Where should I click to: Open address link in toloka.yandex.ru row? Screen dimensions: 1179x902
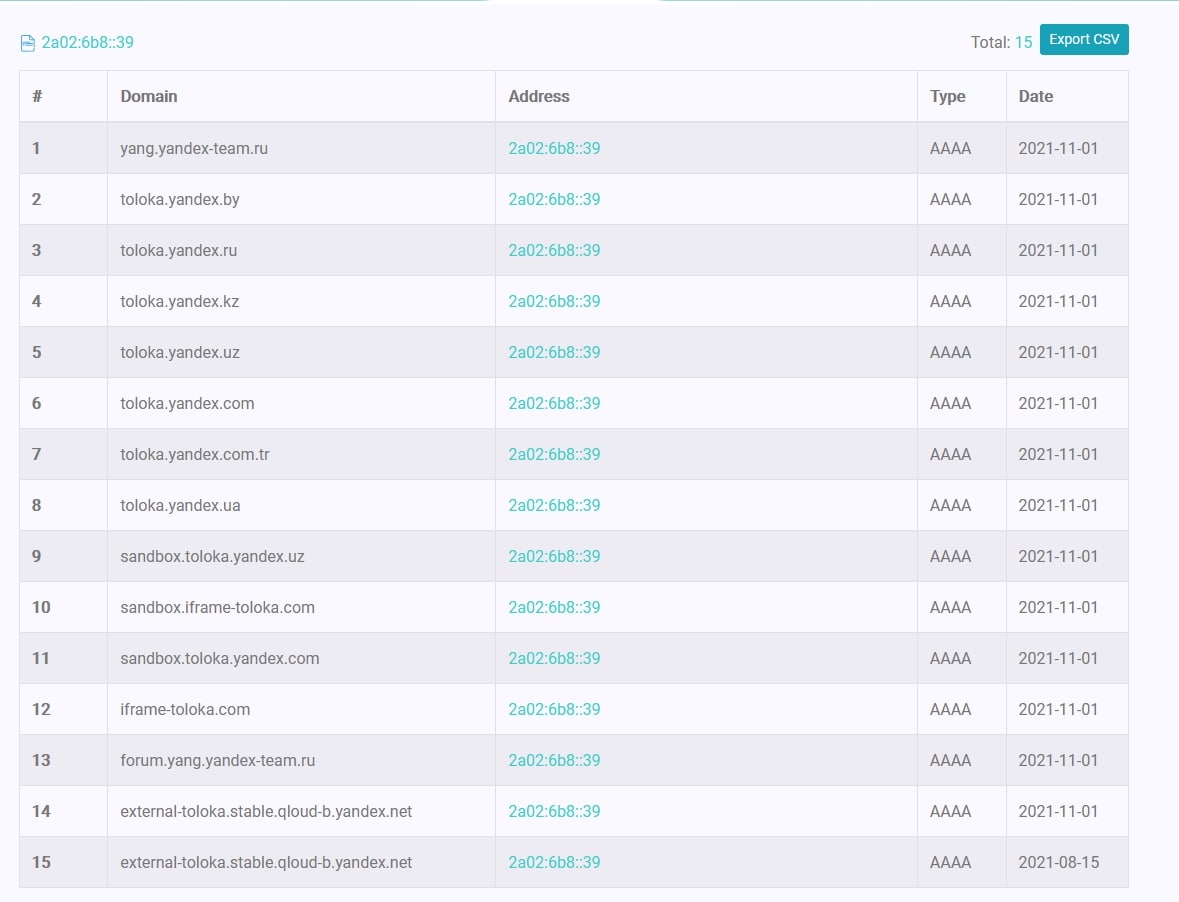coord(554,250)
